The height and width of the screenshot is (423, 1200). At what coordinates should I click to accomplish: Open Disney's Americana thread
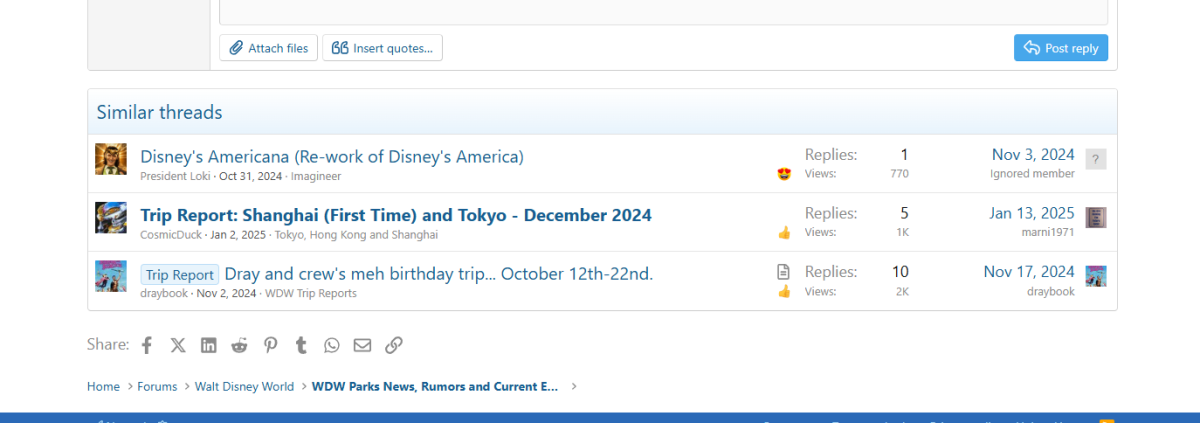(331, 157)
